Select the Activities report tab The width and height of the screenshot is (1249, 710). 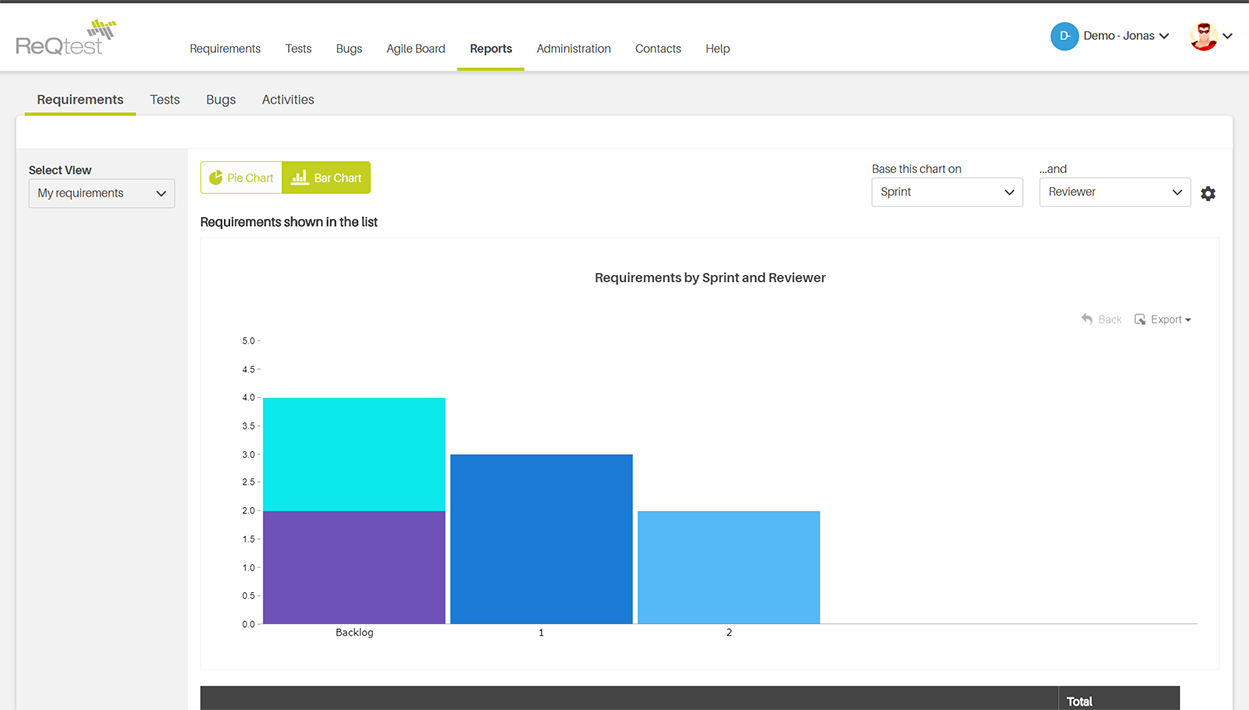click(x=288, y=100)
